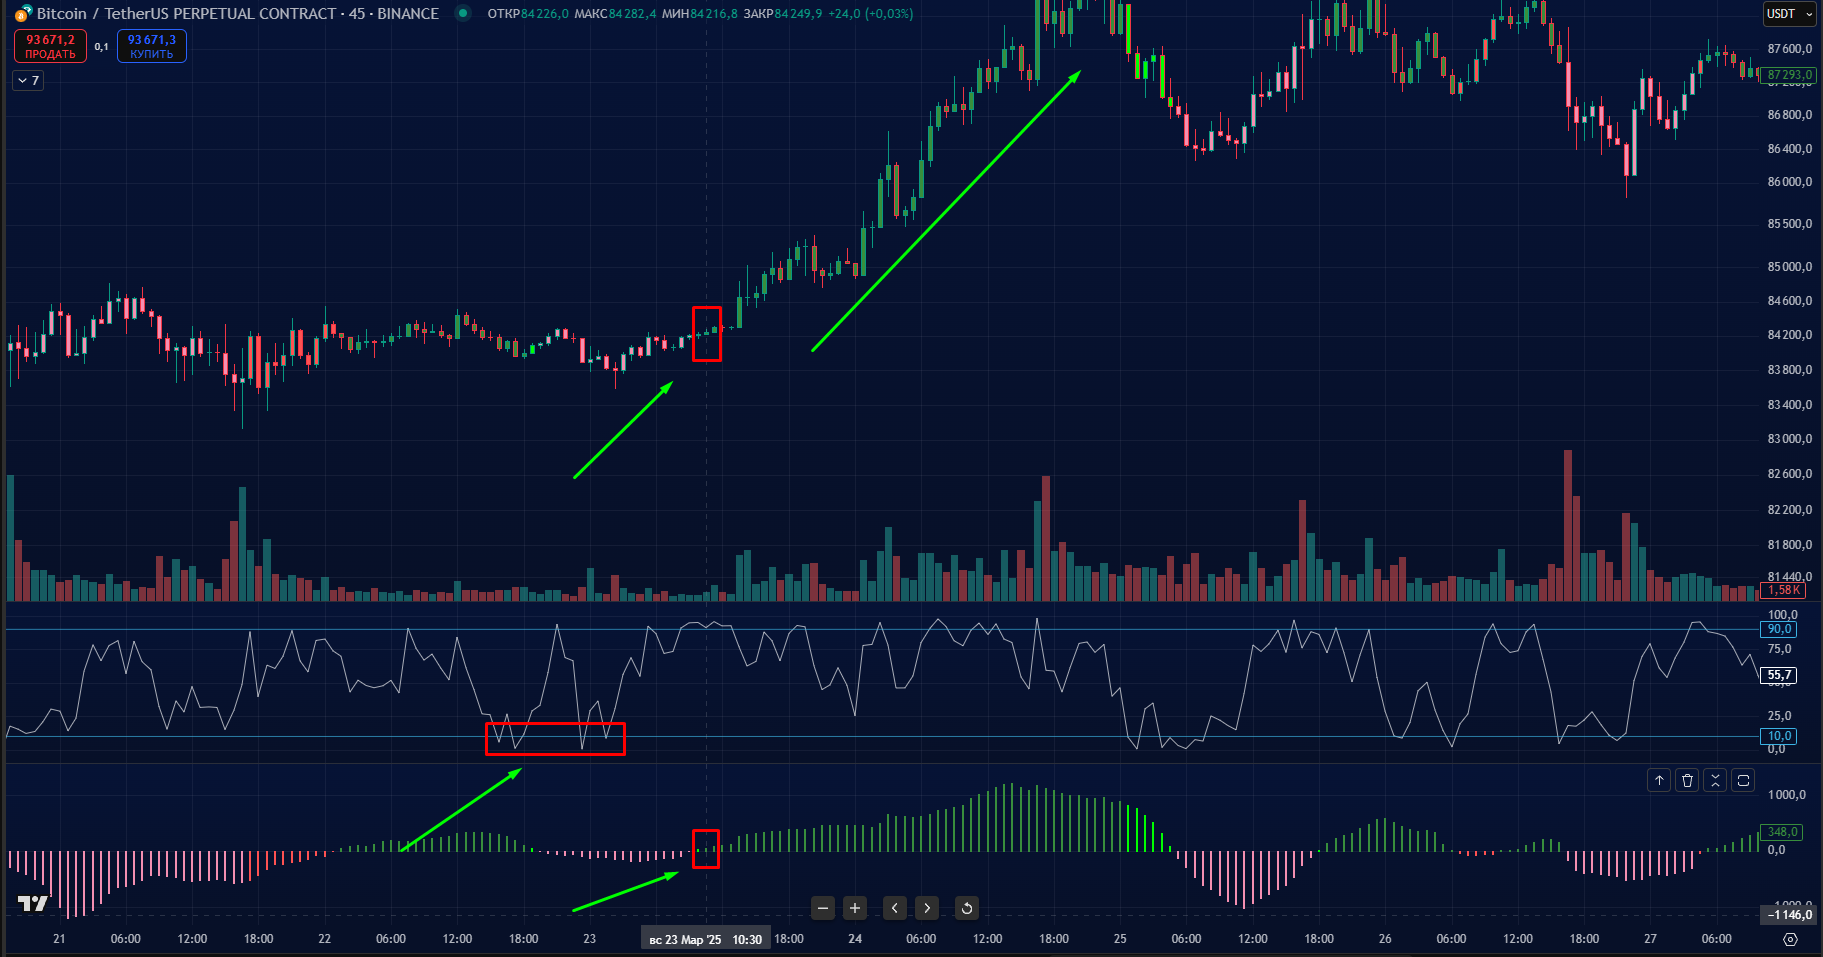The height and width of the screenshot is (957, 1823).
Task: Edit the 0,1 order quantity field
Action: (102, 46)
